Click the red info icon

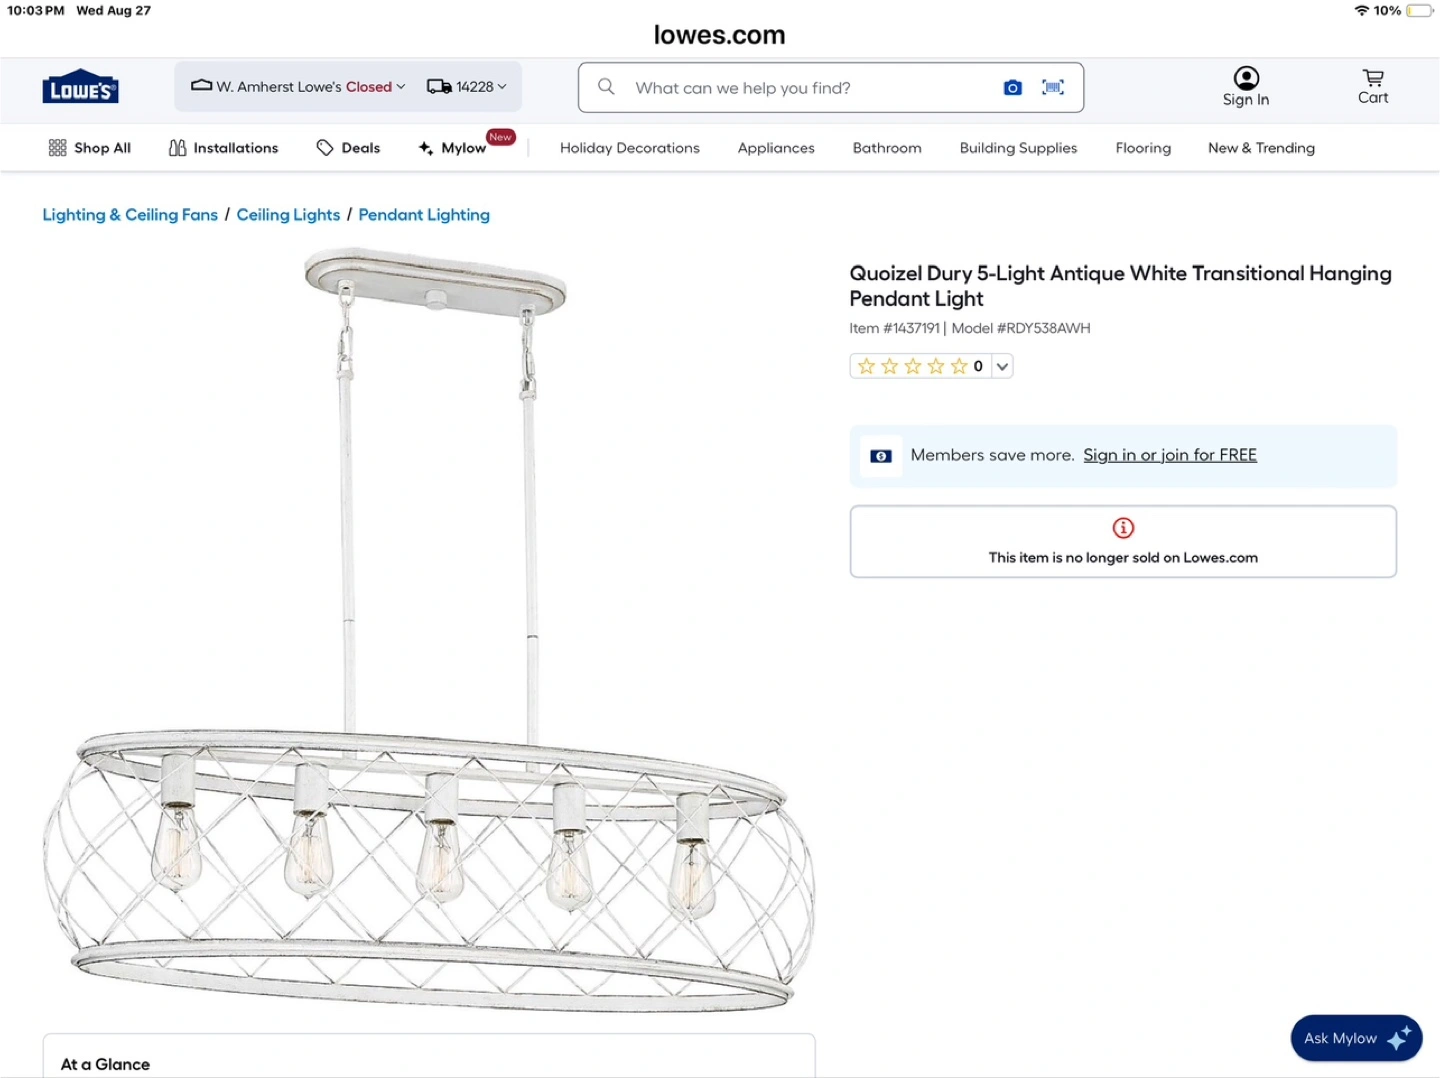[1123, 528]
